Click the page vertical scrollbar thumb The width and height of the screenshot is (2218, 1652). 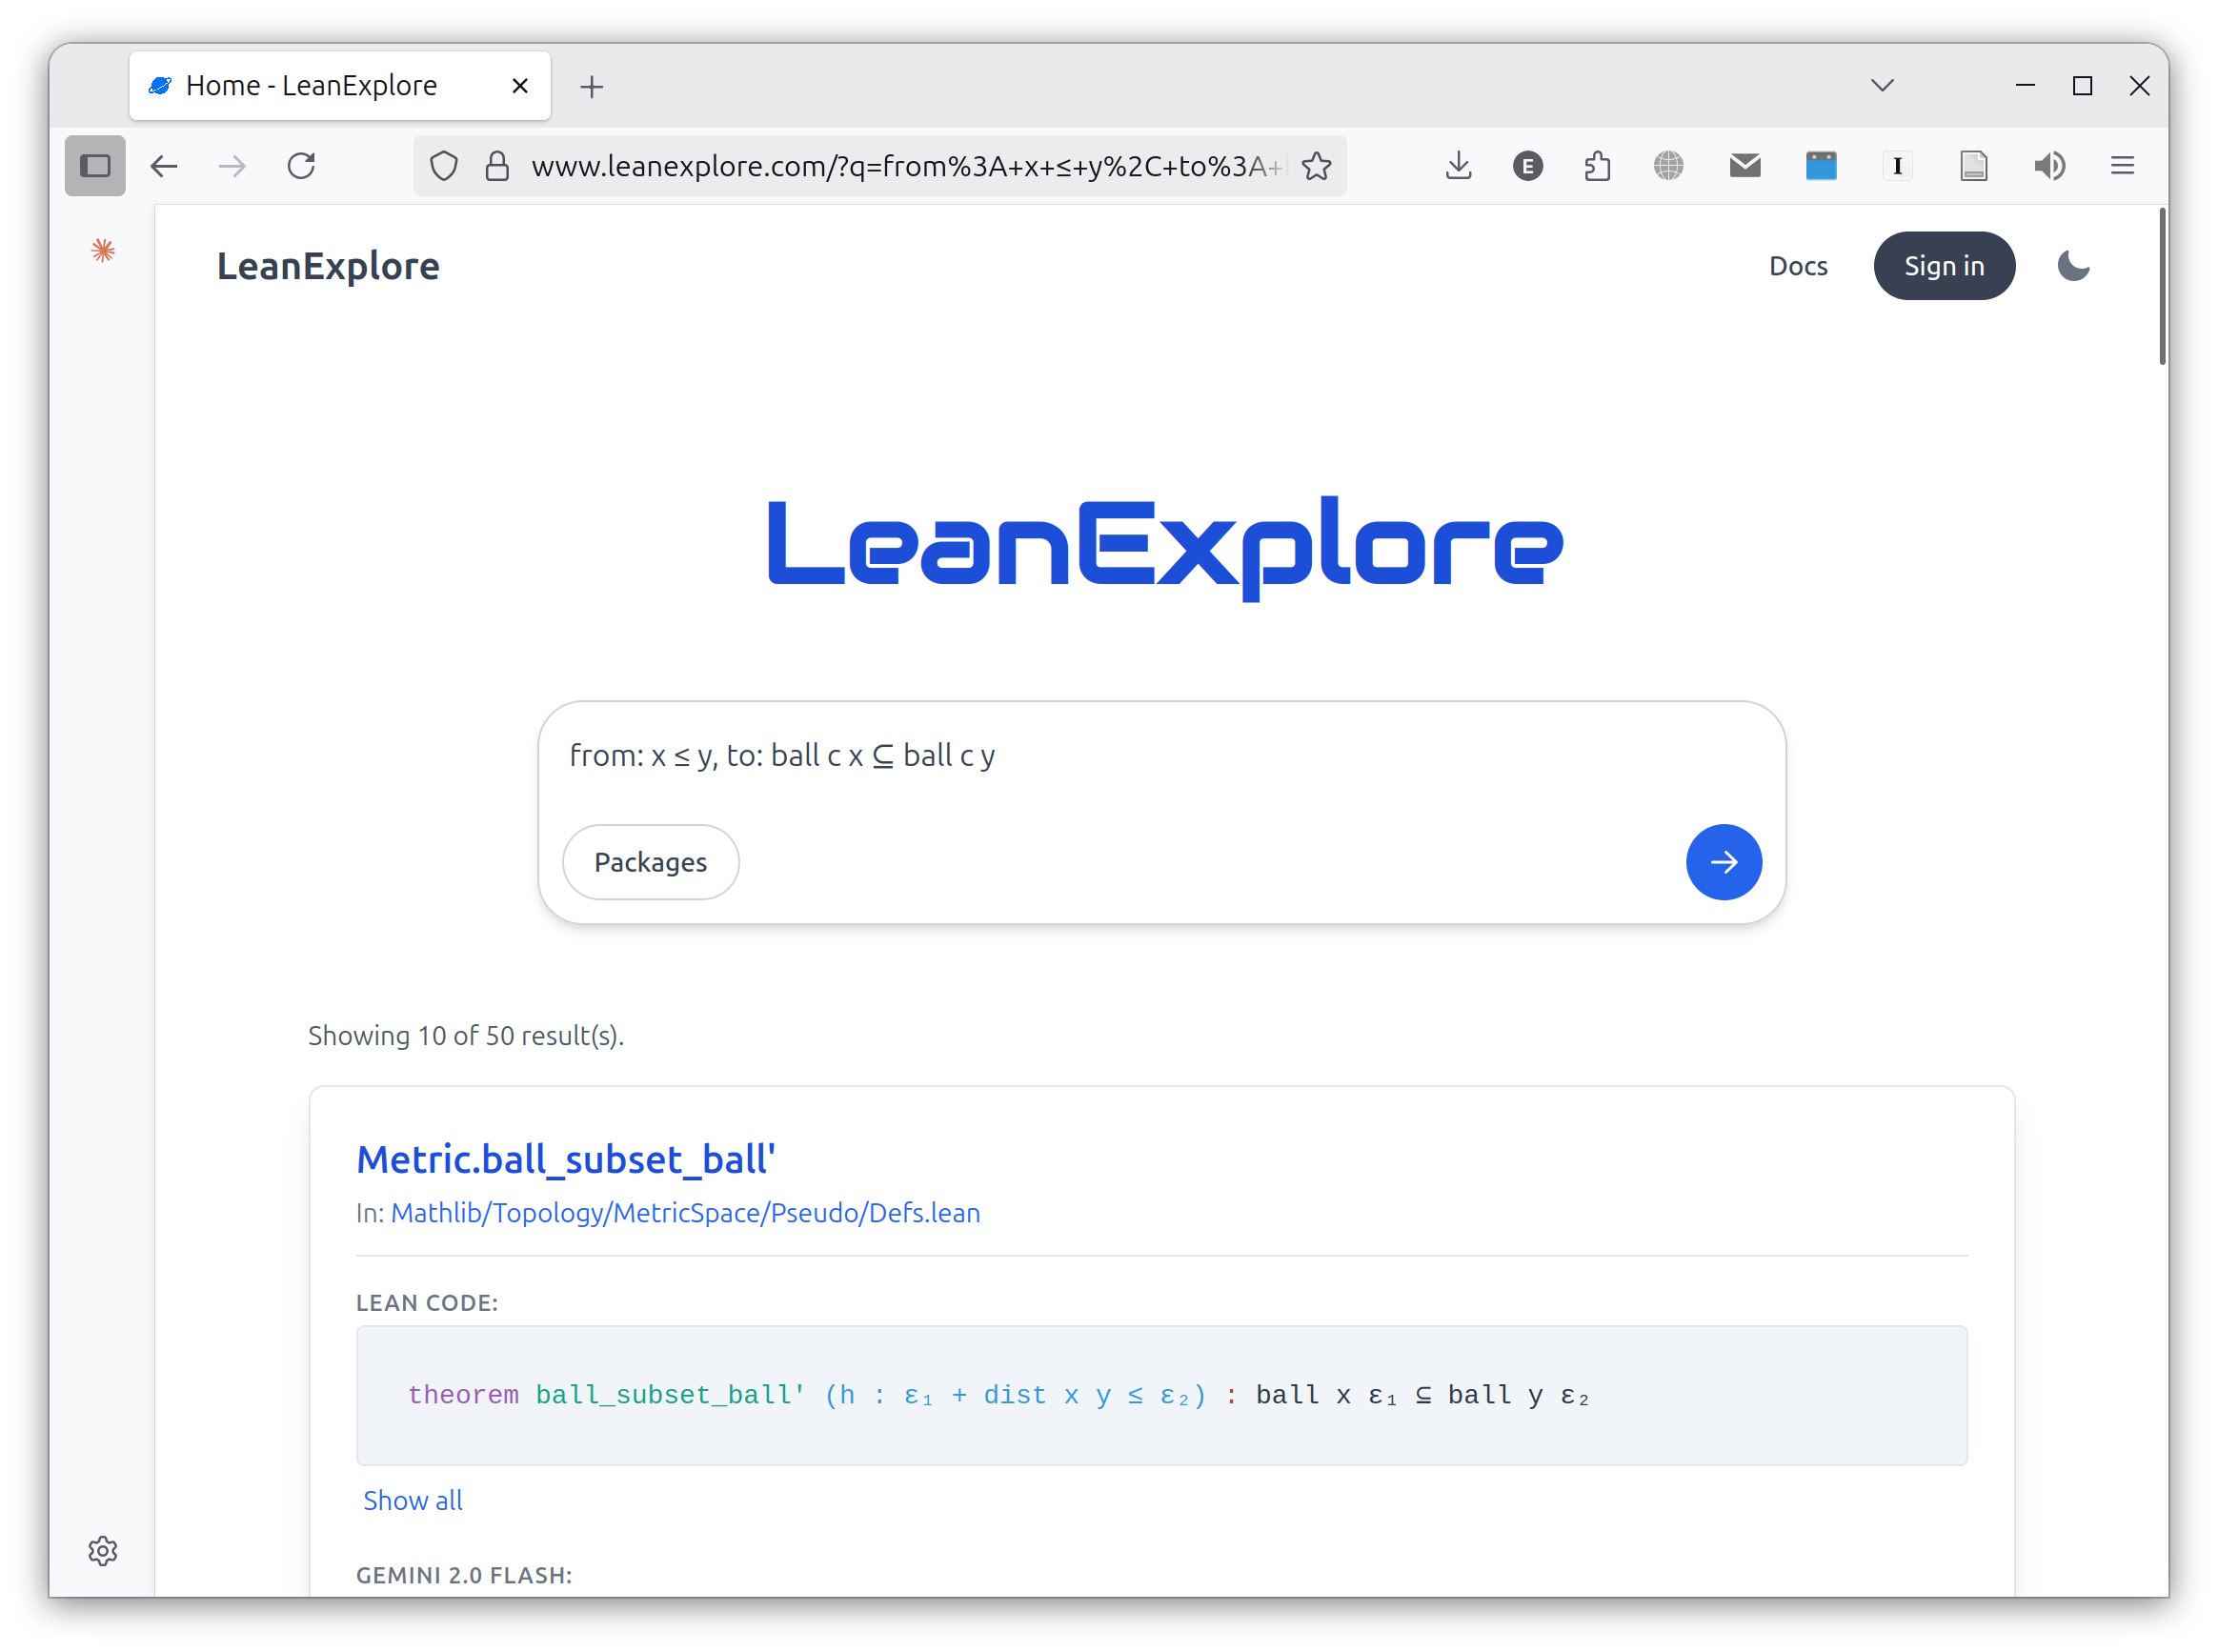[x=2161, y=288]
